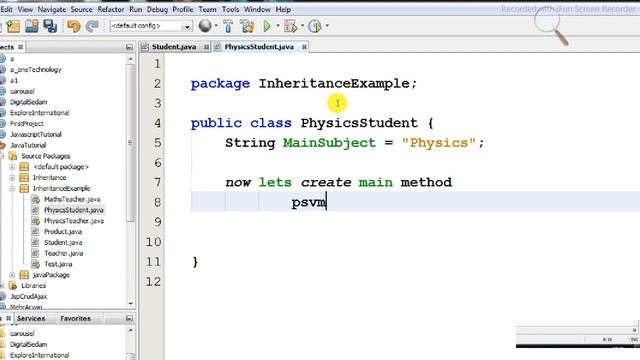Open the Source menu
This screenshot has height=360, width=640.
point(81,9)
